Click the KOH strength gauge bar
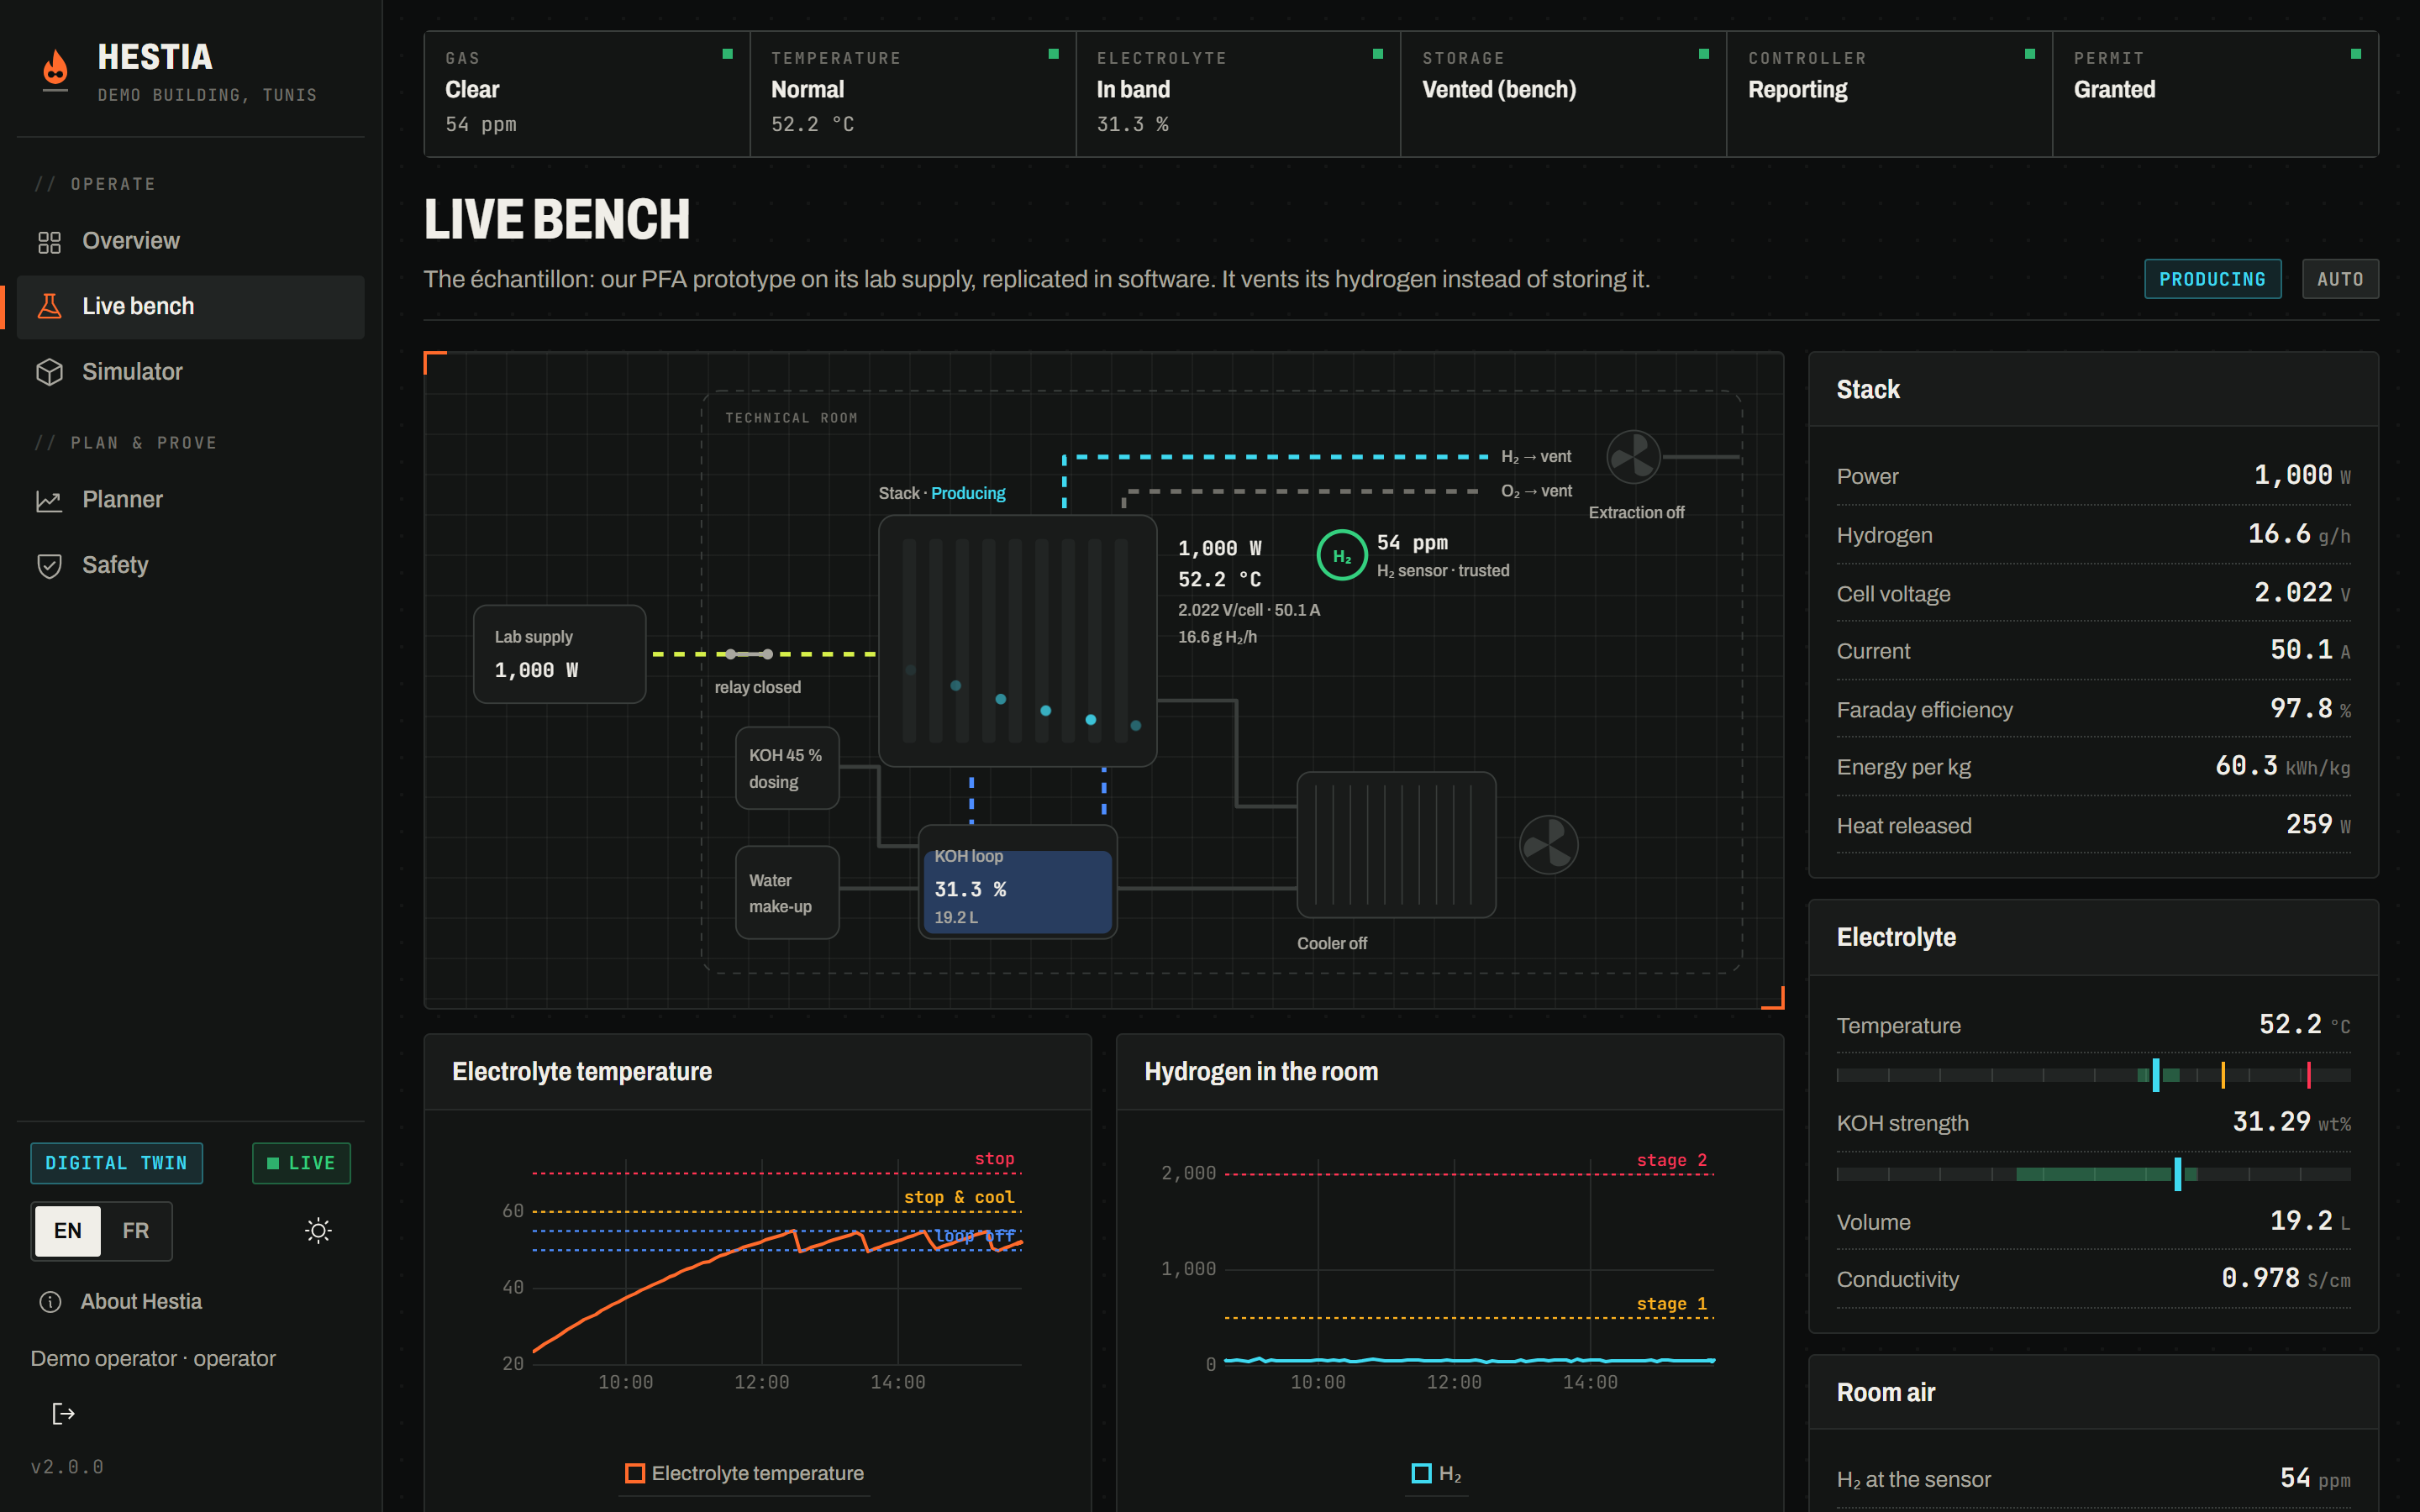This screenshot has width=2420, height=1512. click(x=2093, y=1174)
